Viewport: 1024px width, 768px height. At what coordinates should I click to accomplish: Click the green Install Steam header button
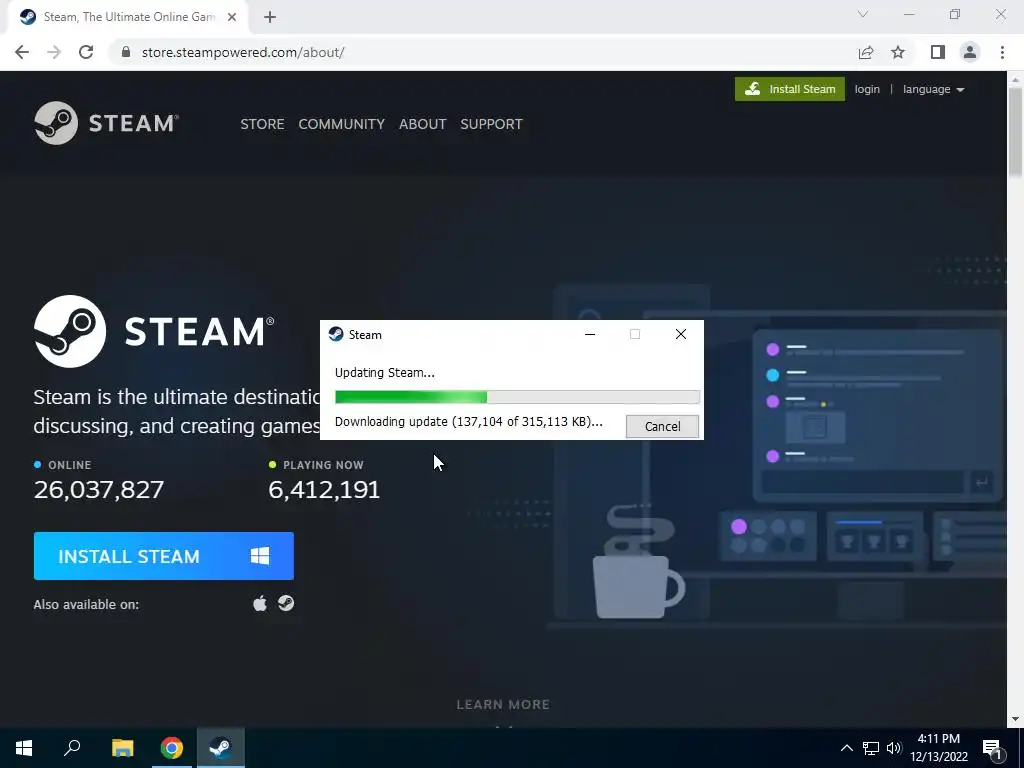(790, 89)
